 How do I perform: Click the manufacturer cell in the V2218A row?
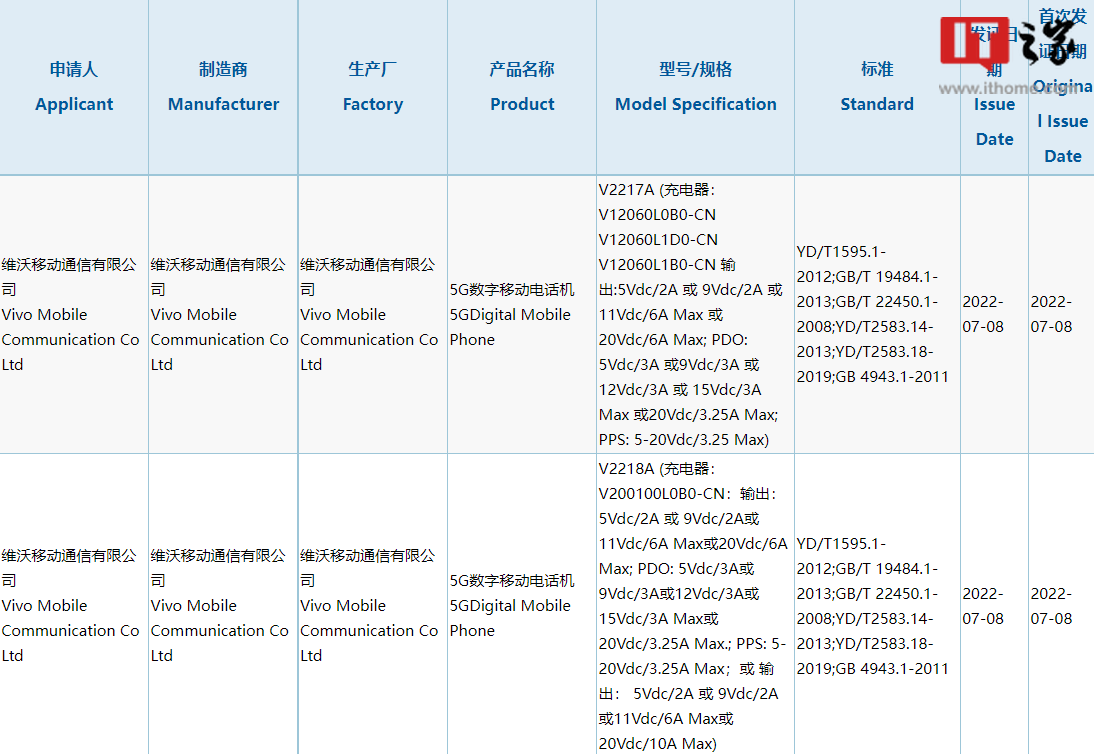tap(223, 605)
